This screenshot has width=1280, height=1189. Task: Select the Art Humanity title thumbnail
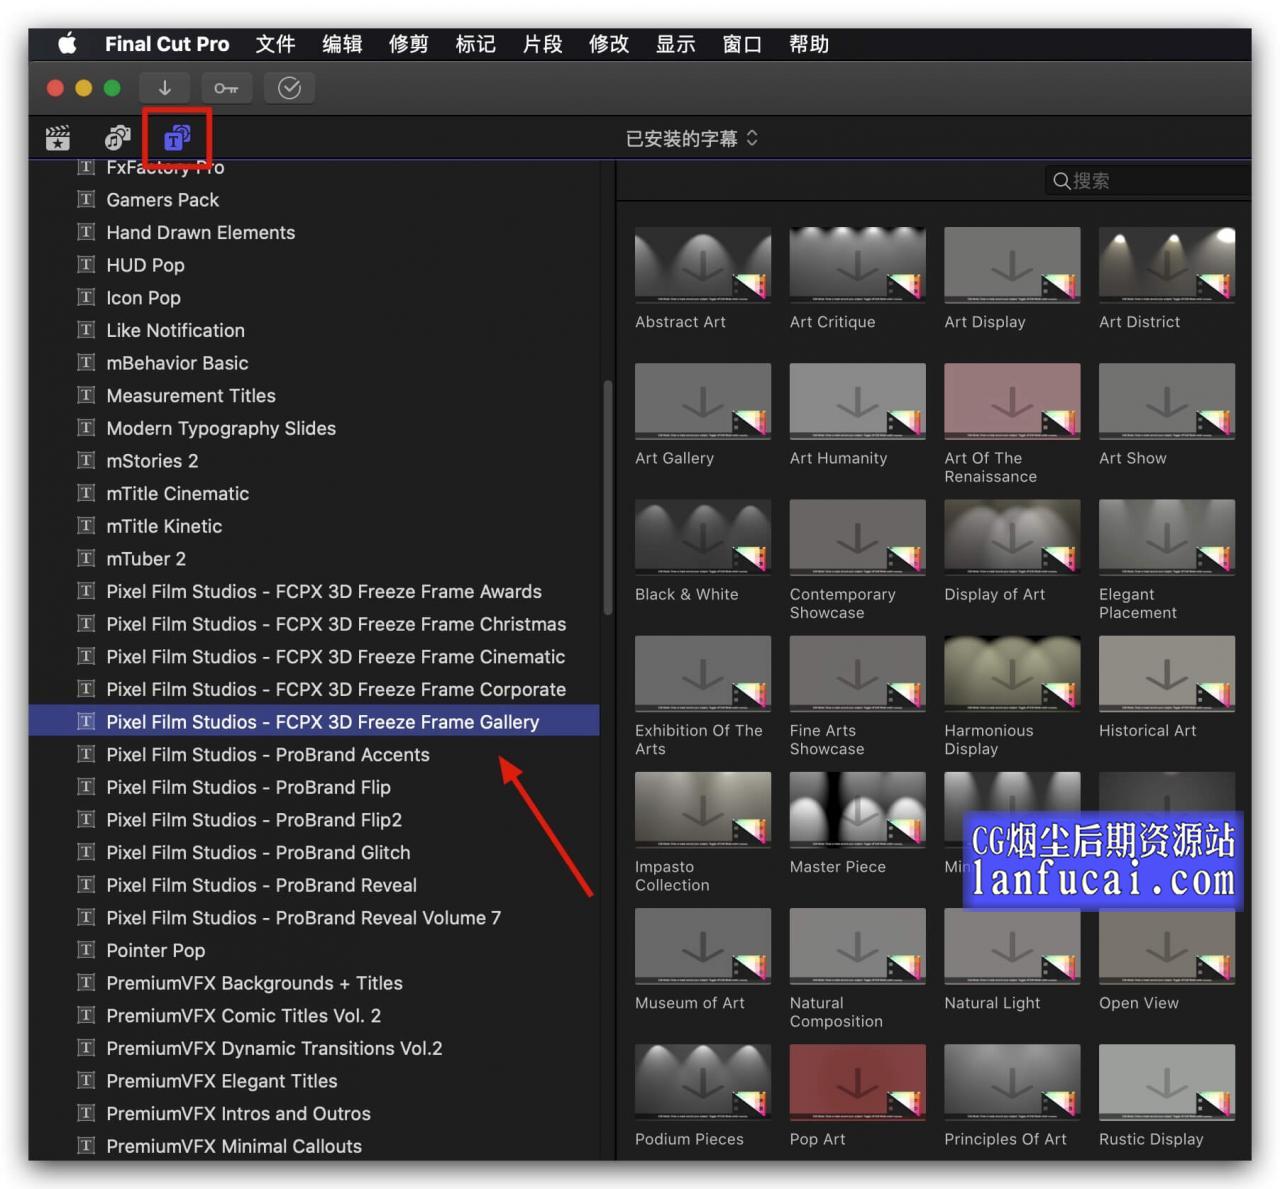(x=857, y=401)
